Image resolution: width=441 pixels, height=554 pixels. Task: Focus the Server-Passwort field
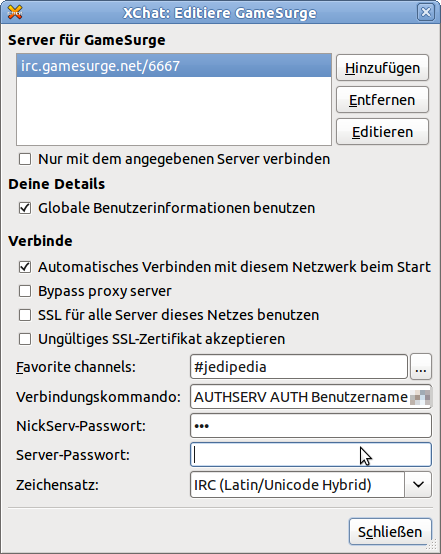pyautogui.click(x=311, y=455)
